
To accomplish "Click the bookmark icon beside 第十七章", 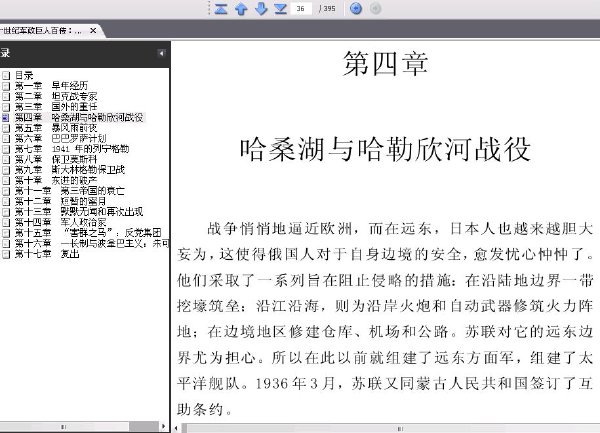I will coord(5,254).
